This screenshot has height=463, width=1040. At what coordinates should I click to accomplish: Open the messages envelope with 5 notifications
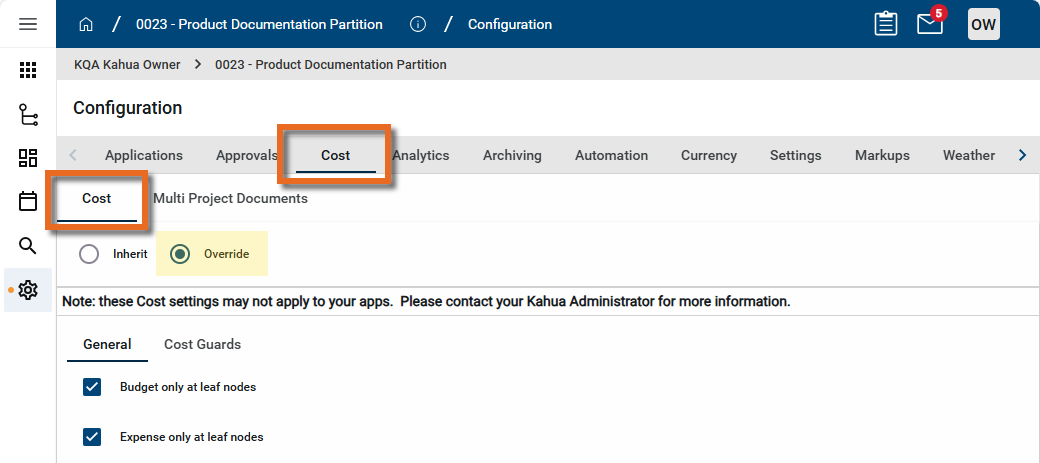click(930, 24)
